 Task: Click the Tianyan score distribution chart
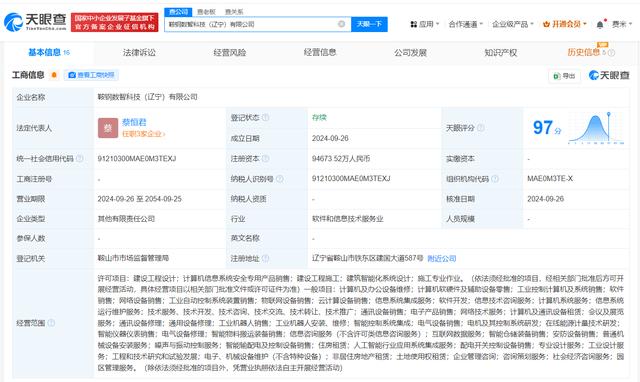596,128
